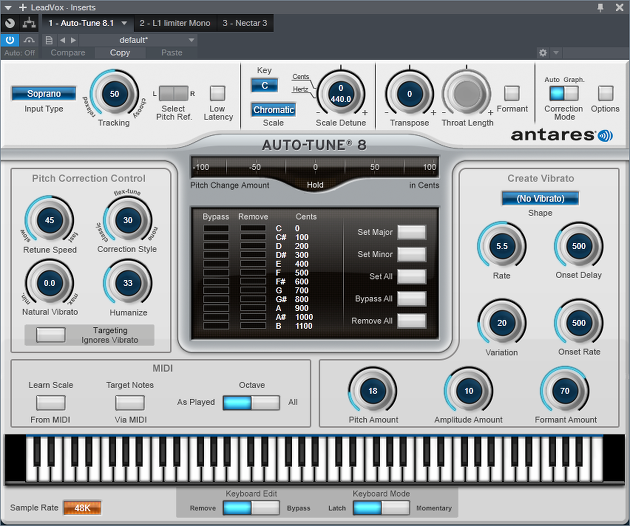
Task: Open the Key C selector
Action: pos(264,85)
